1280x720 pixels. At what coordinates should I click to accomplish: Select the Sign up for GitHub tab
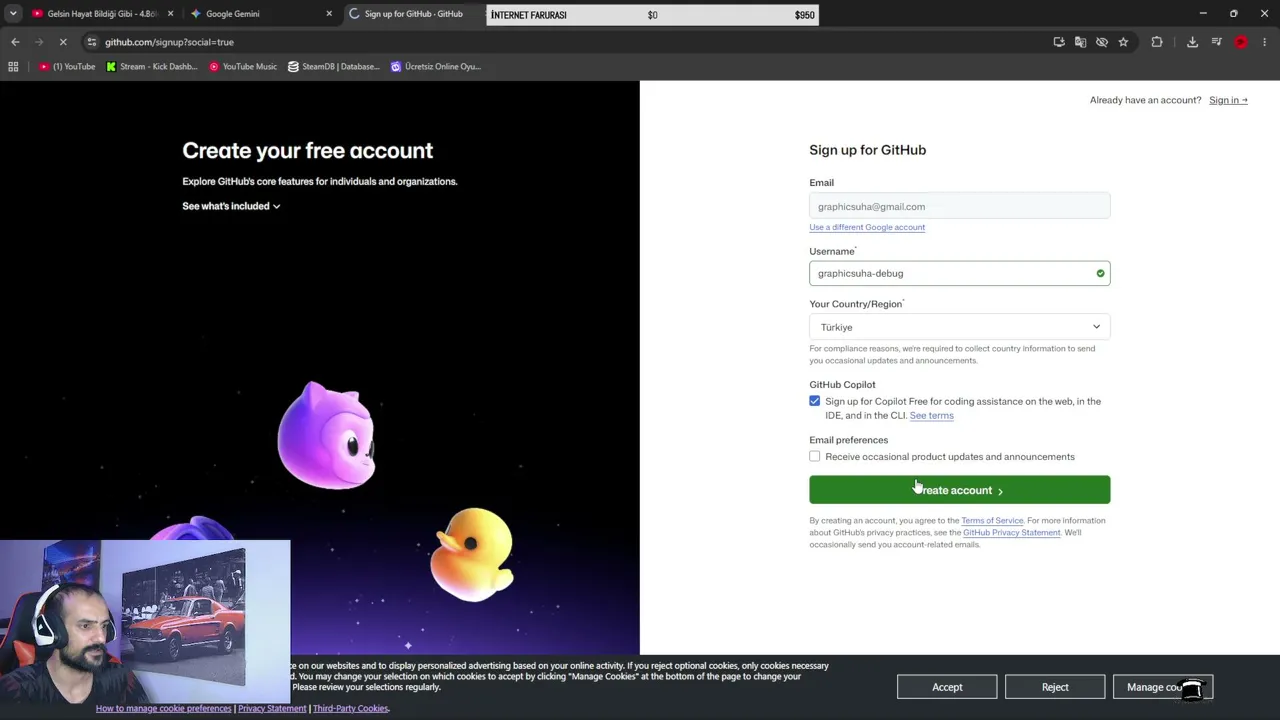pos(413,14)
